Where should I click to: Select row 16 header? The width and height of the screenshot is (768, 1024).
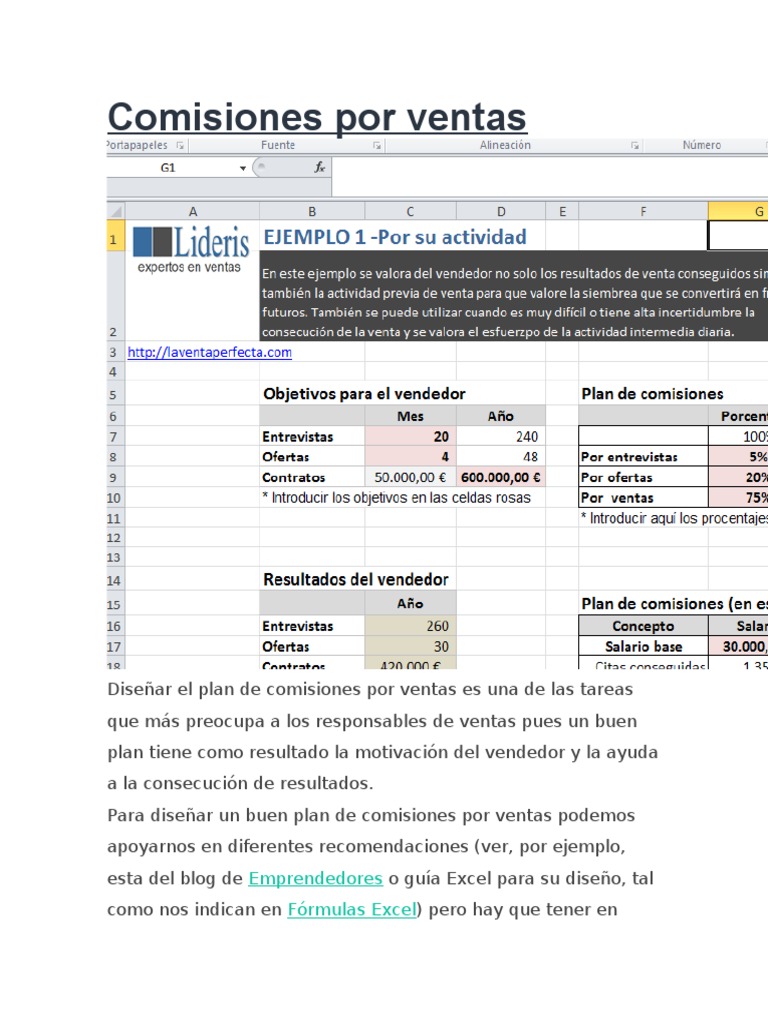pyautogui.click(x=116, y=626)
